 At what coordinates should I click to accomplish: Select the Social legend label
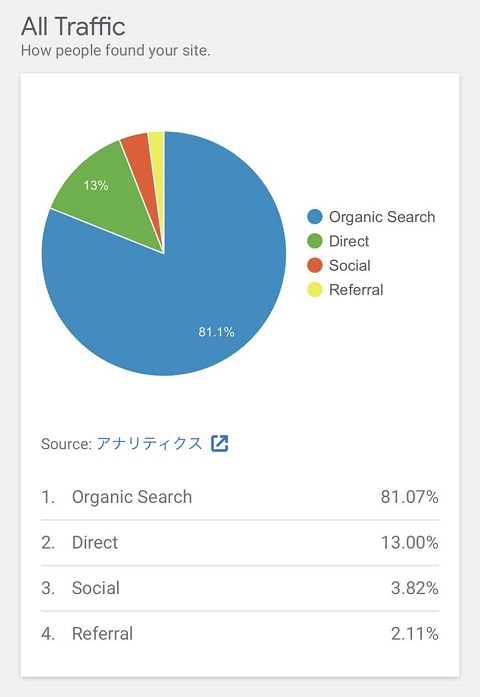(x=350, y=265)
